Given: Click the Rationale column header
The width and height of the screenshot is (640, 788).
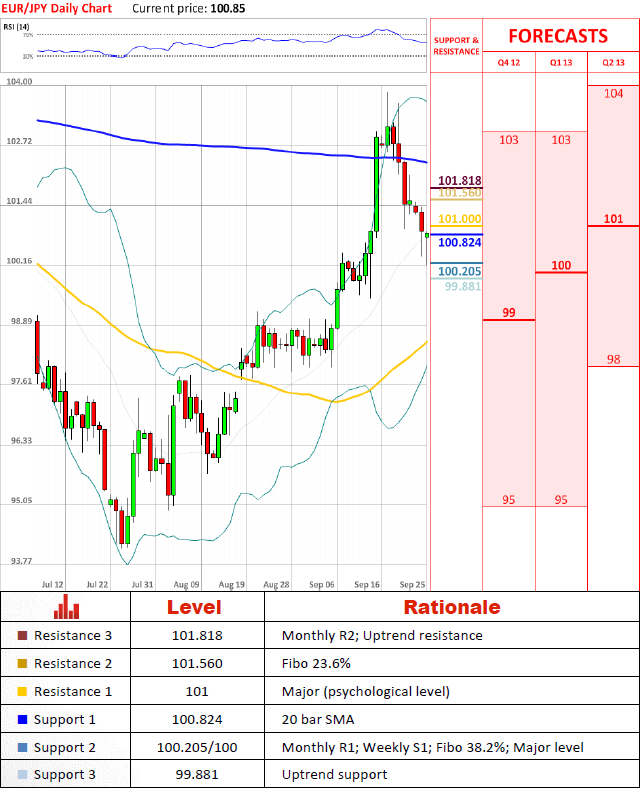Looking at the screenshot, I should 451,607.
